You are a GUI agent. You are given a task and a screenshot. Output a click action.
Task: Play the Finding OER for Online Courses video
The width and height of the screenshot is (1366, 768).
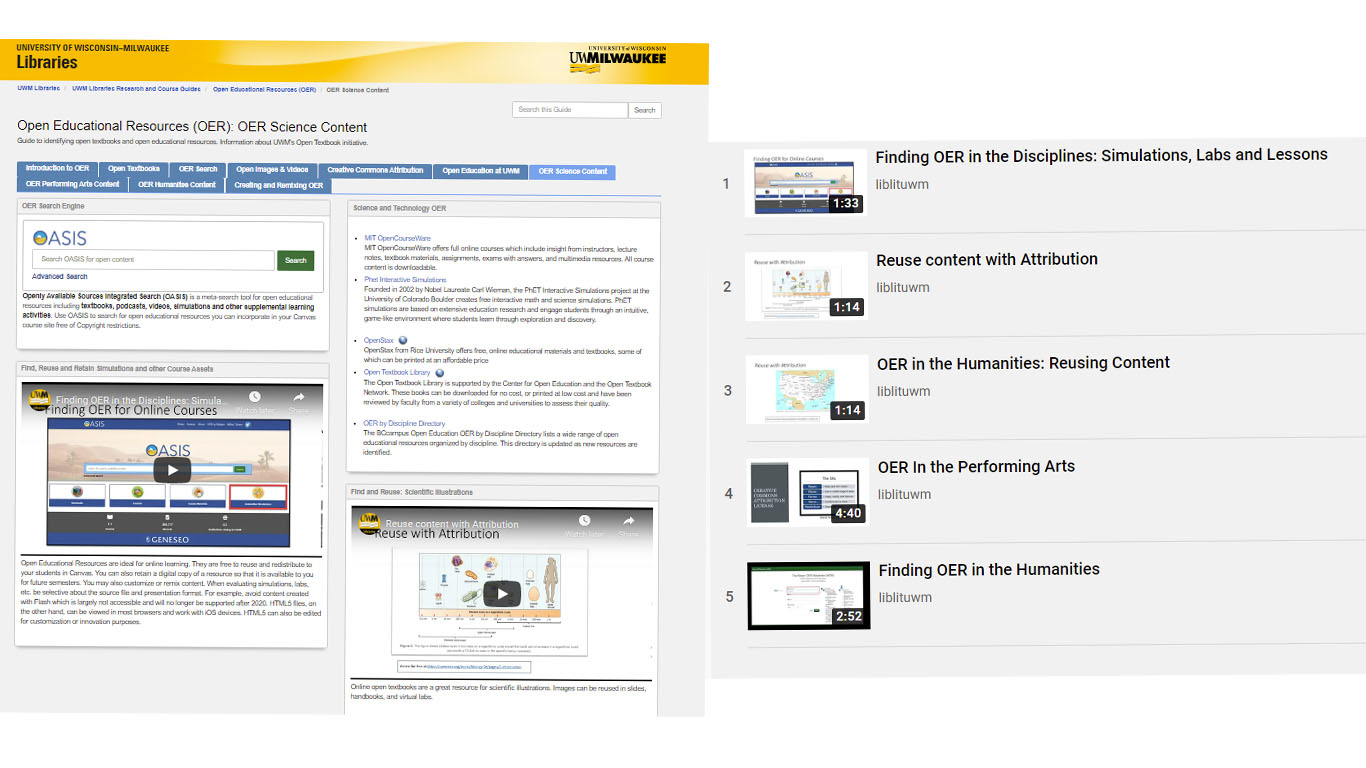pyautogui.click(x=173, y=470)
